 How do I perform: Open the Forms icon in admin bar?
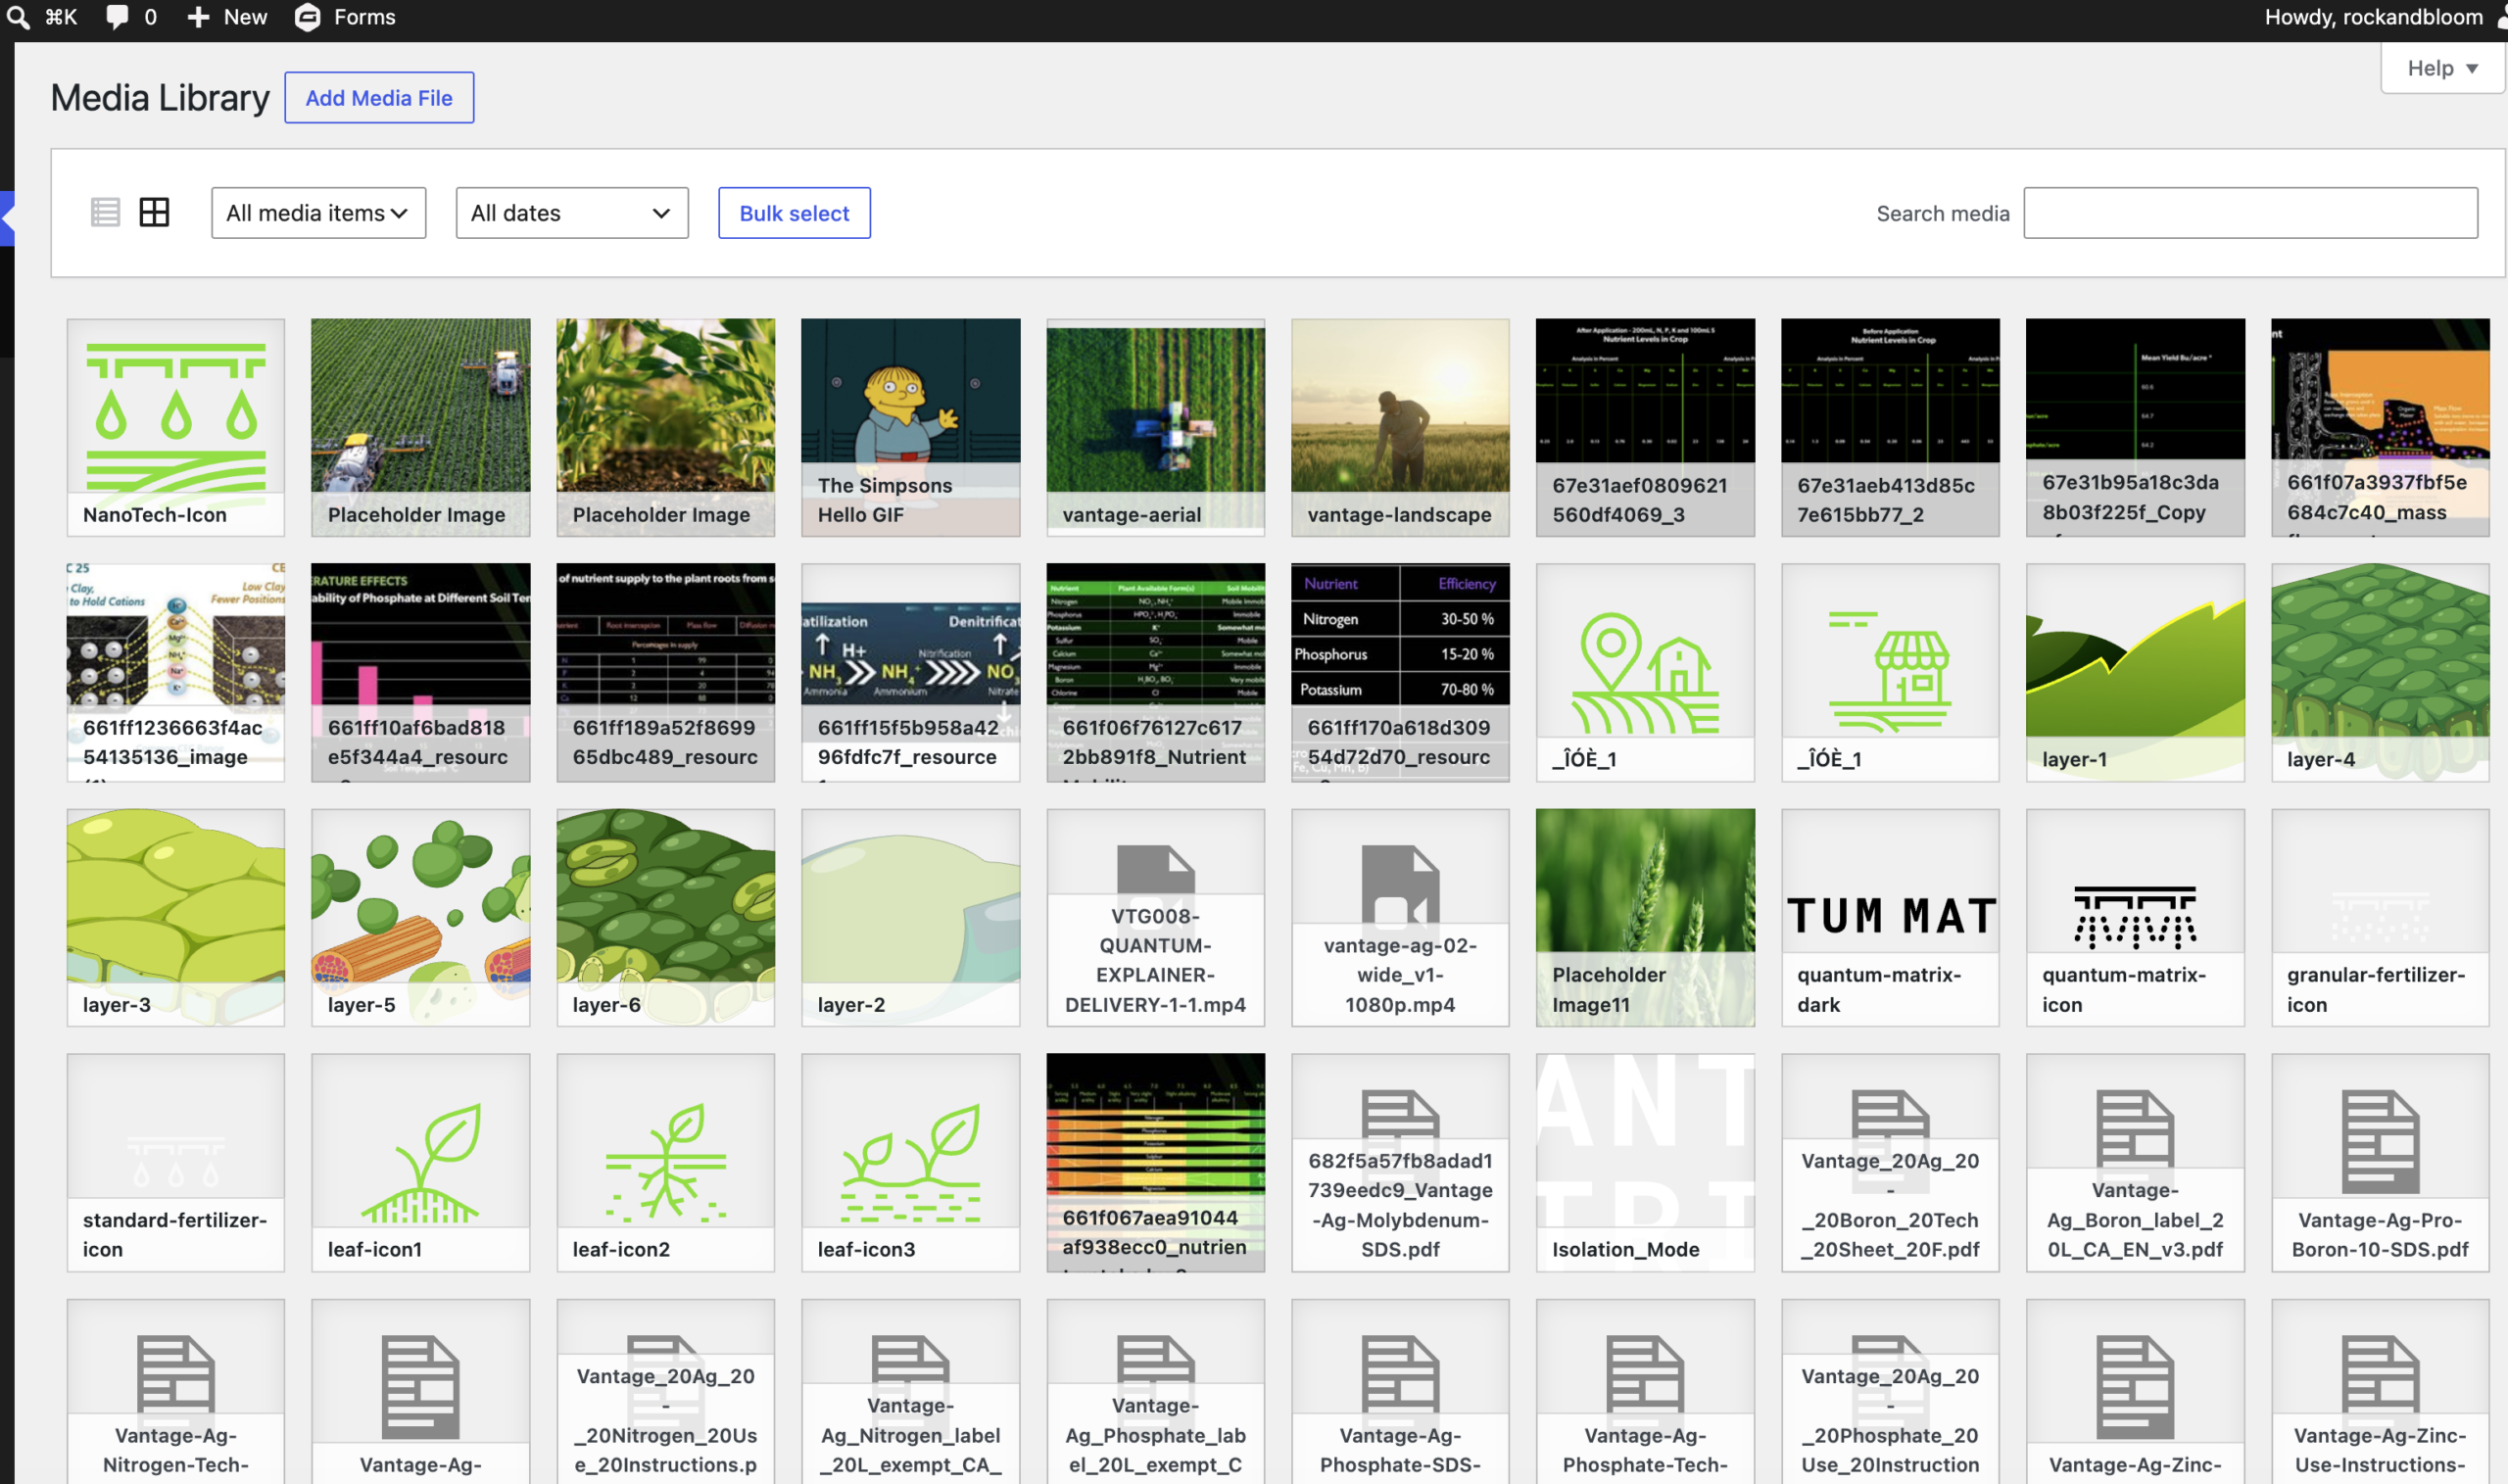pyautogui.click(x=308, y=17)
